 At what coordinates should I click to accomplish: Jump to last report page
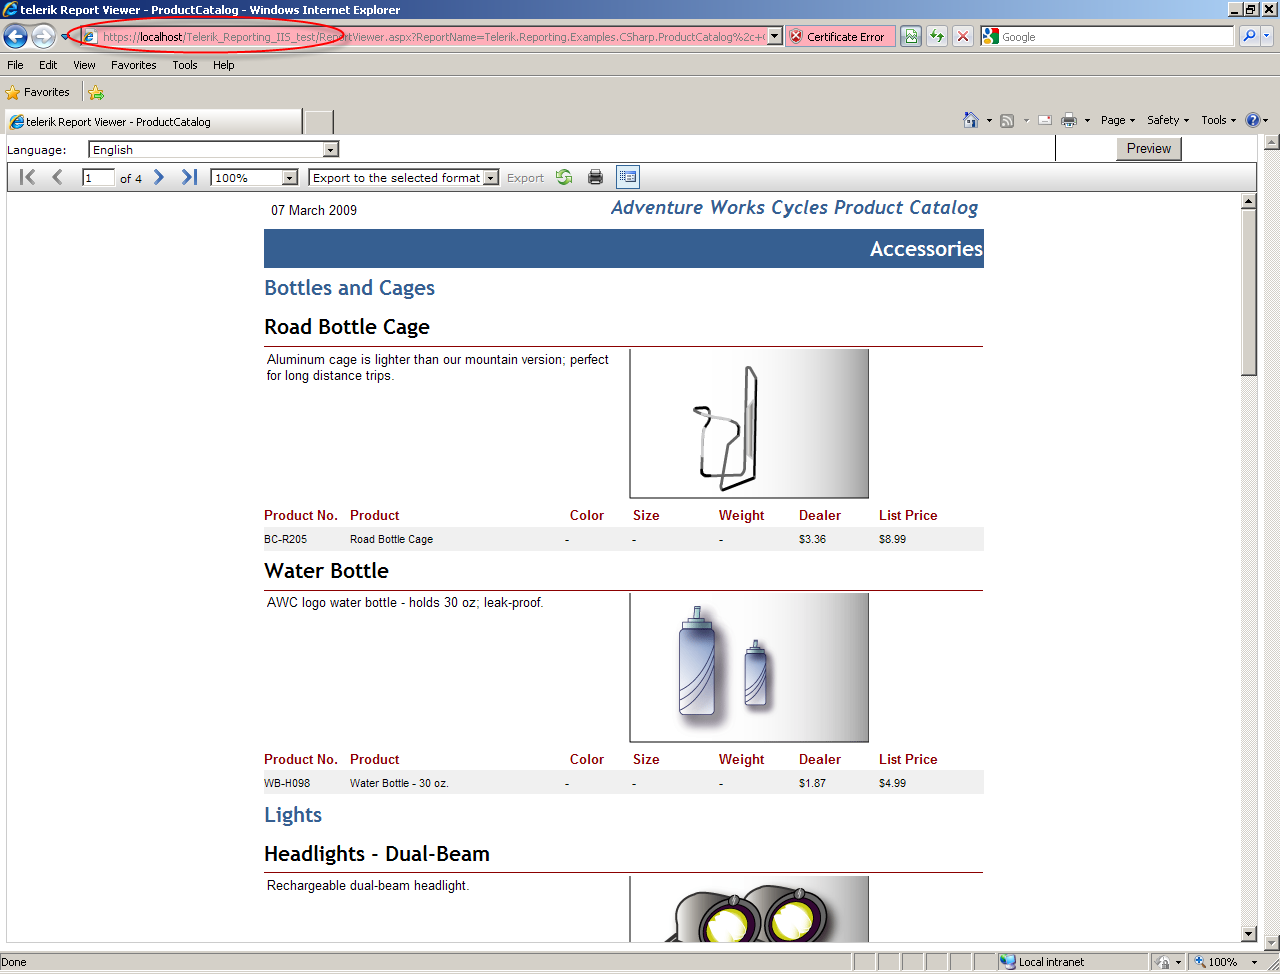[x=189, y=177]
